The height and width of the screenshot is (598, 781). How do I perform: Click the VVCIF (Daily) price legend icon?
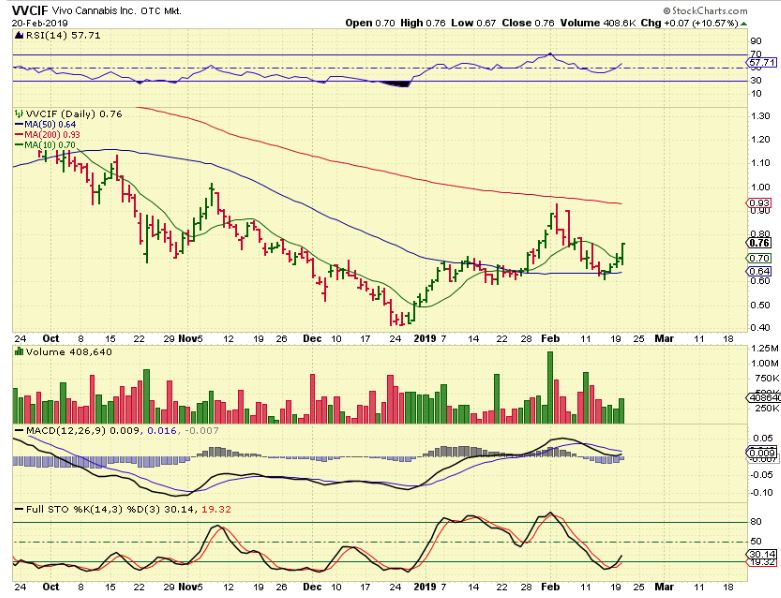pyautogui.click(x=19, y=114)
